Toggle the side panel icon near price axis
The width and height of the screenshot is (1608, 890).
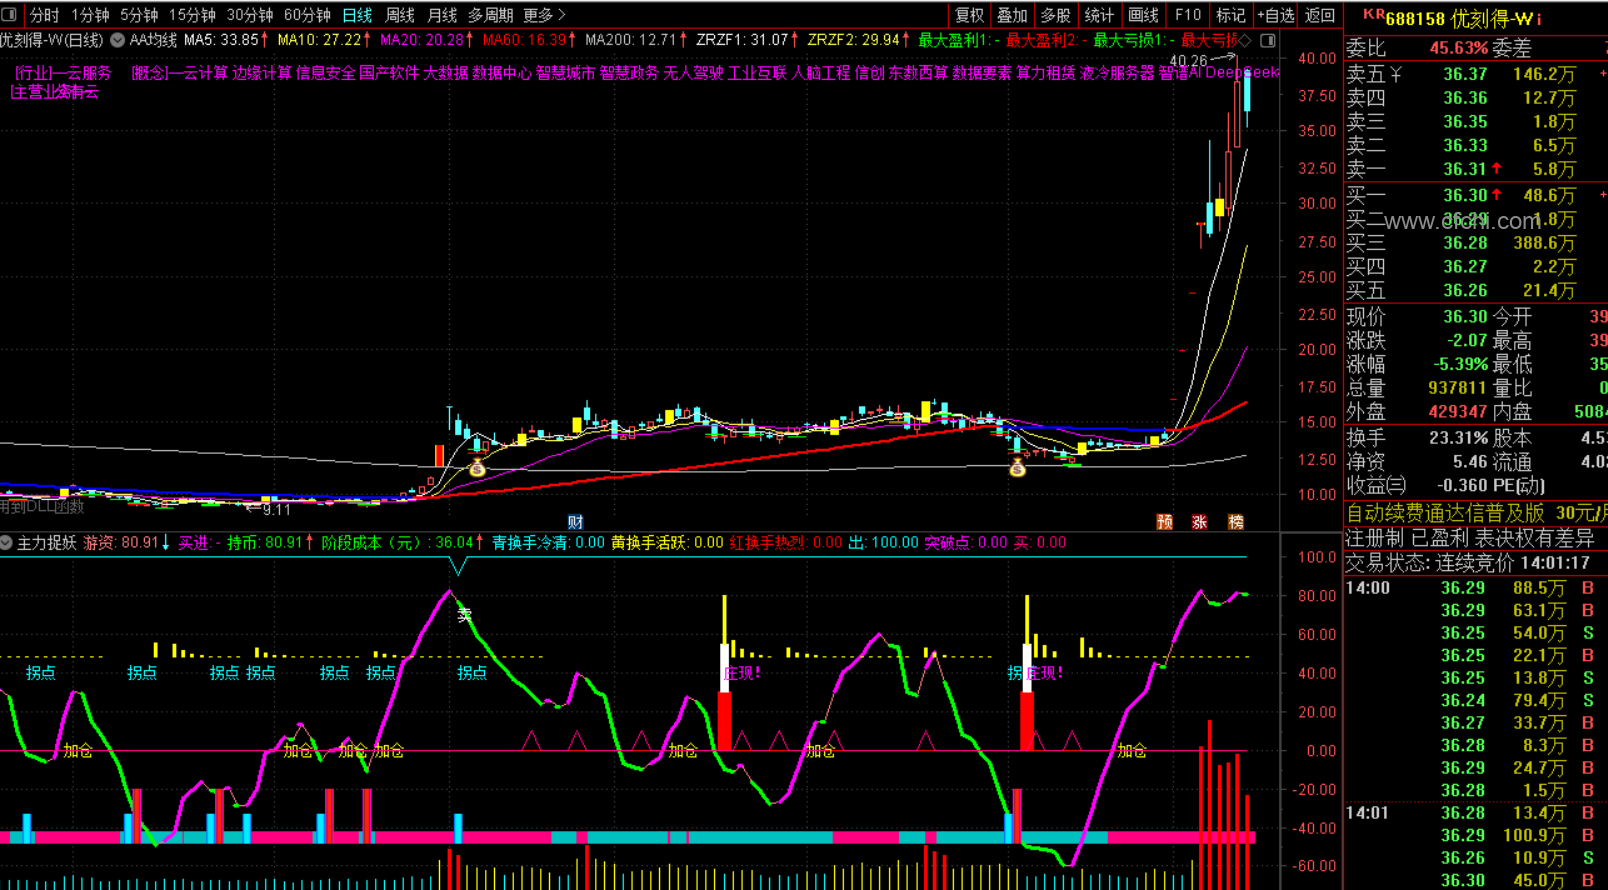(1268, 40)
